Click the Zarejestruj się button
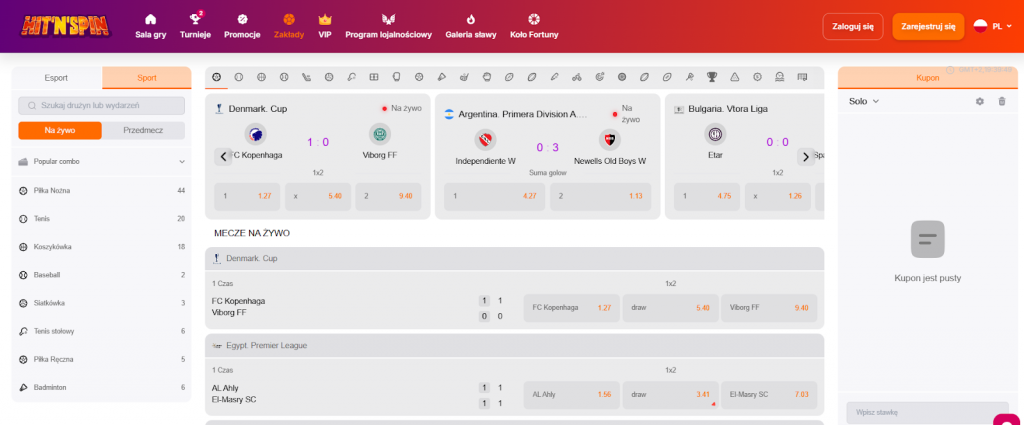Screen dimensions: 1024x425 (928, 27)
